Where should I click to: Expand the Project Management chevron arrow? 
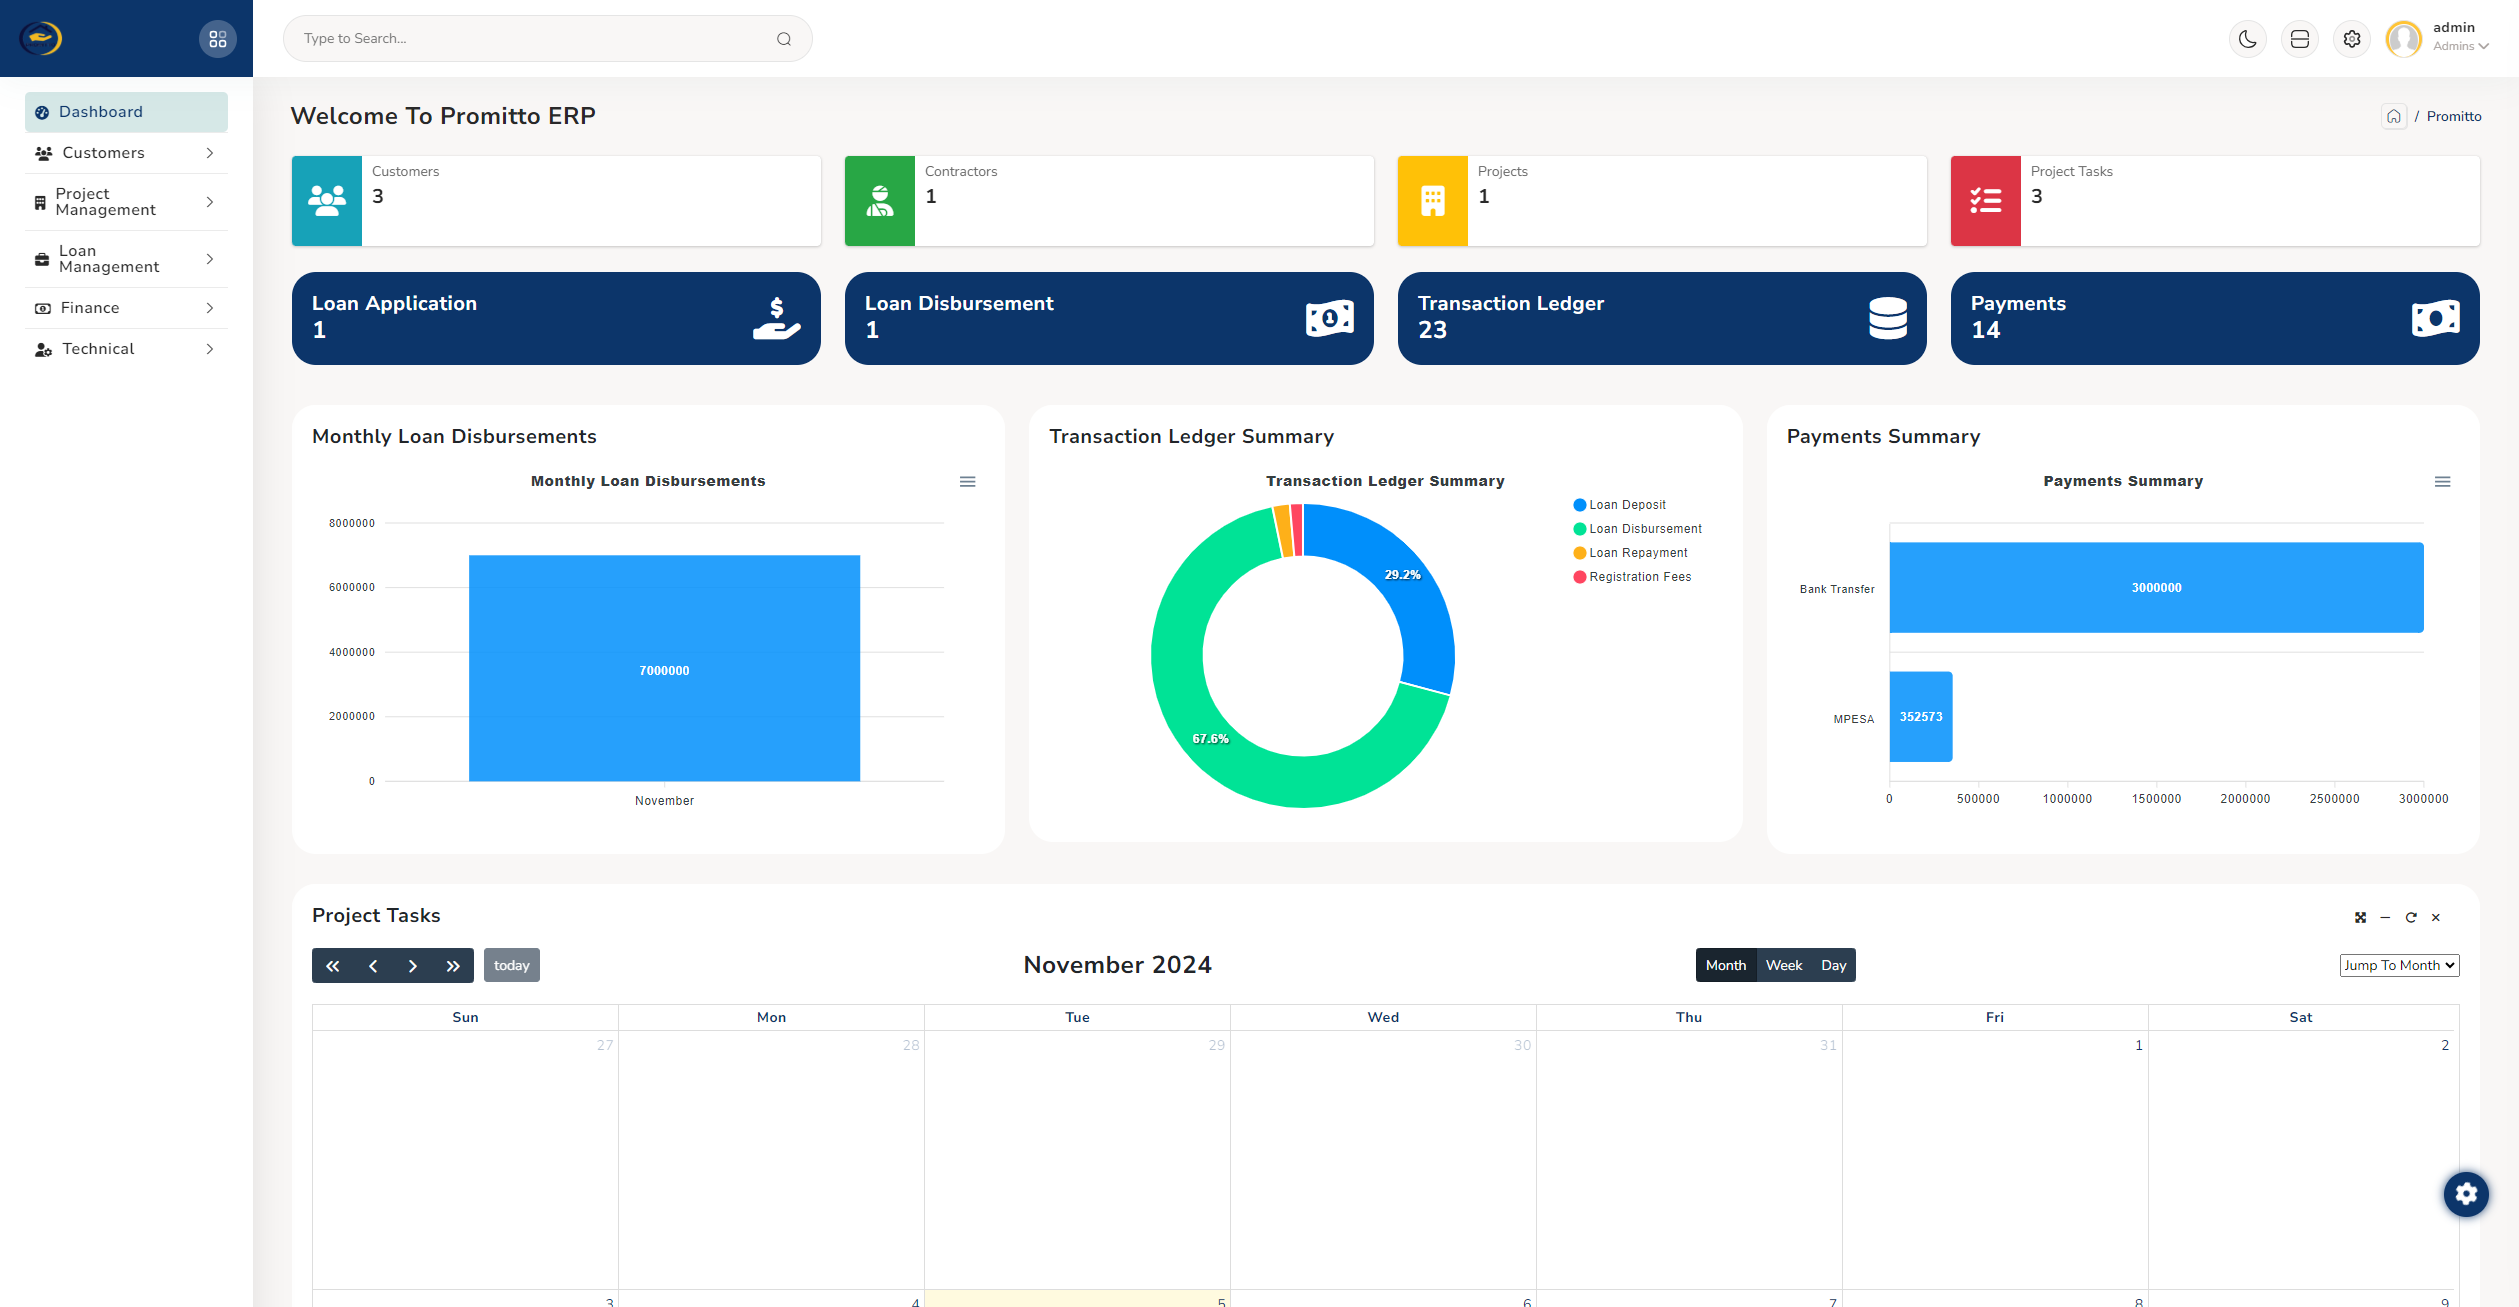pyautogui.click(x=210, y=202)
